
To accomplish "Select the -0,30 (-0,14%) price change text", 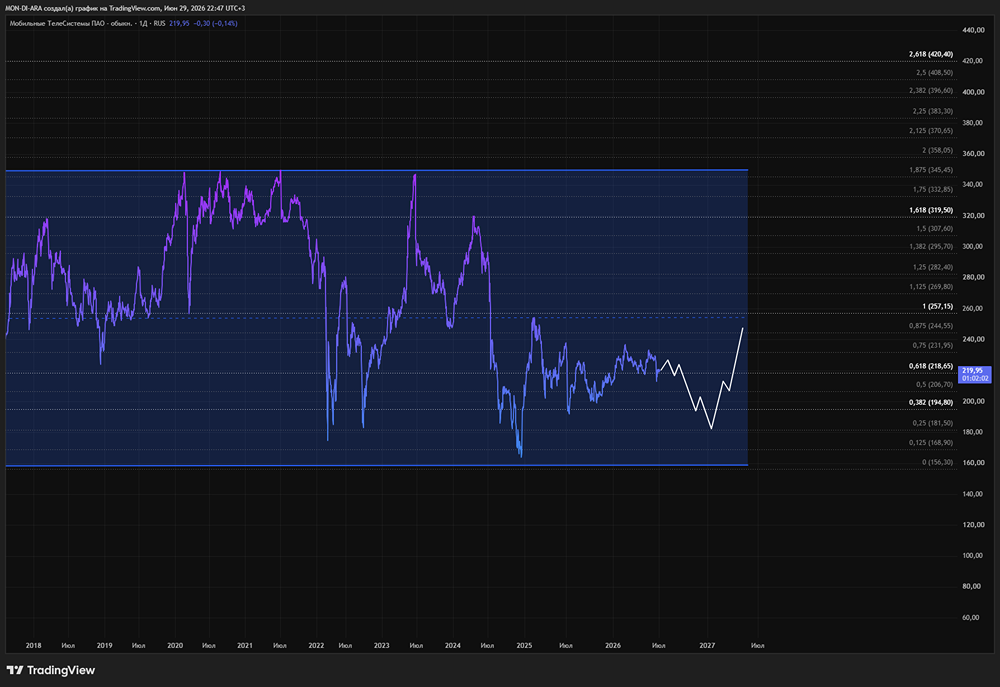I will coord(216,24).
